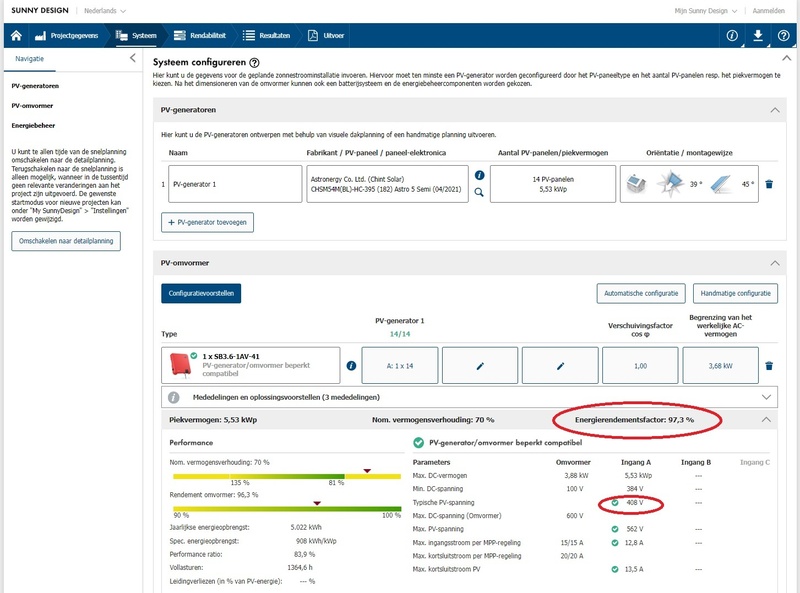Viewport: 800px width, 593px height.
Task: Click Configuratievoorstellen button
Action: (201, 293)
